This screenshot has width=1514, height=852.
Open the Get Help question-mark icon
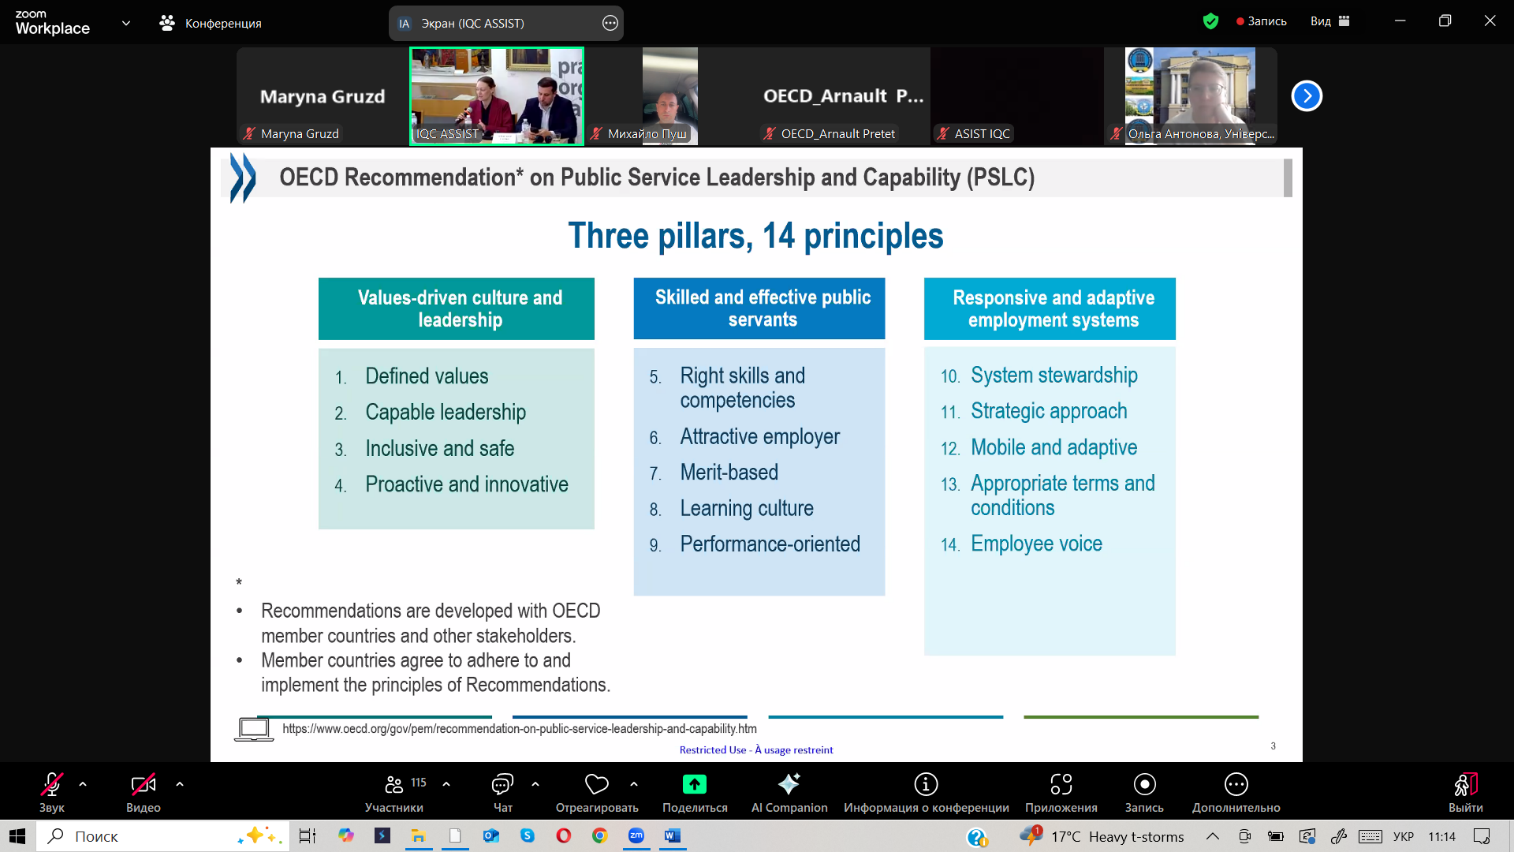pos(977,837)
